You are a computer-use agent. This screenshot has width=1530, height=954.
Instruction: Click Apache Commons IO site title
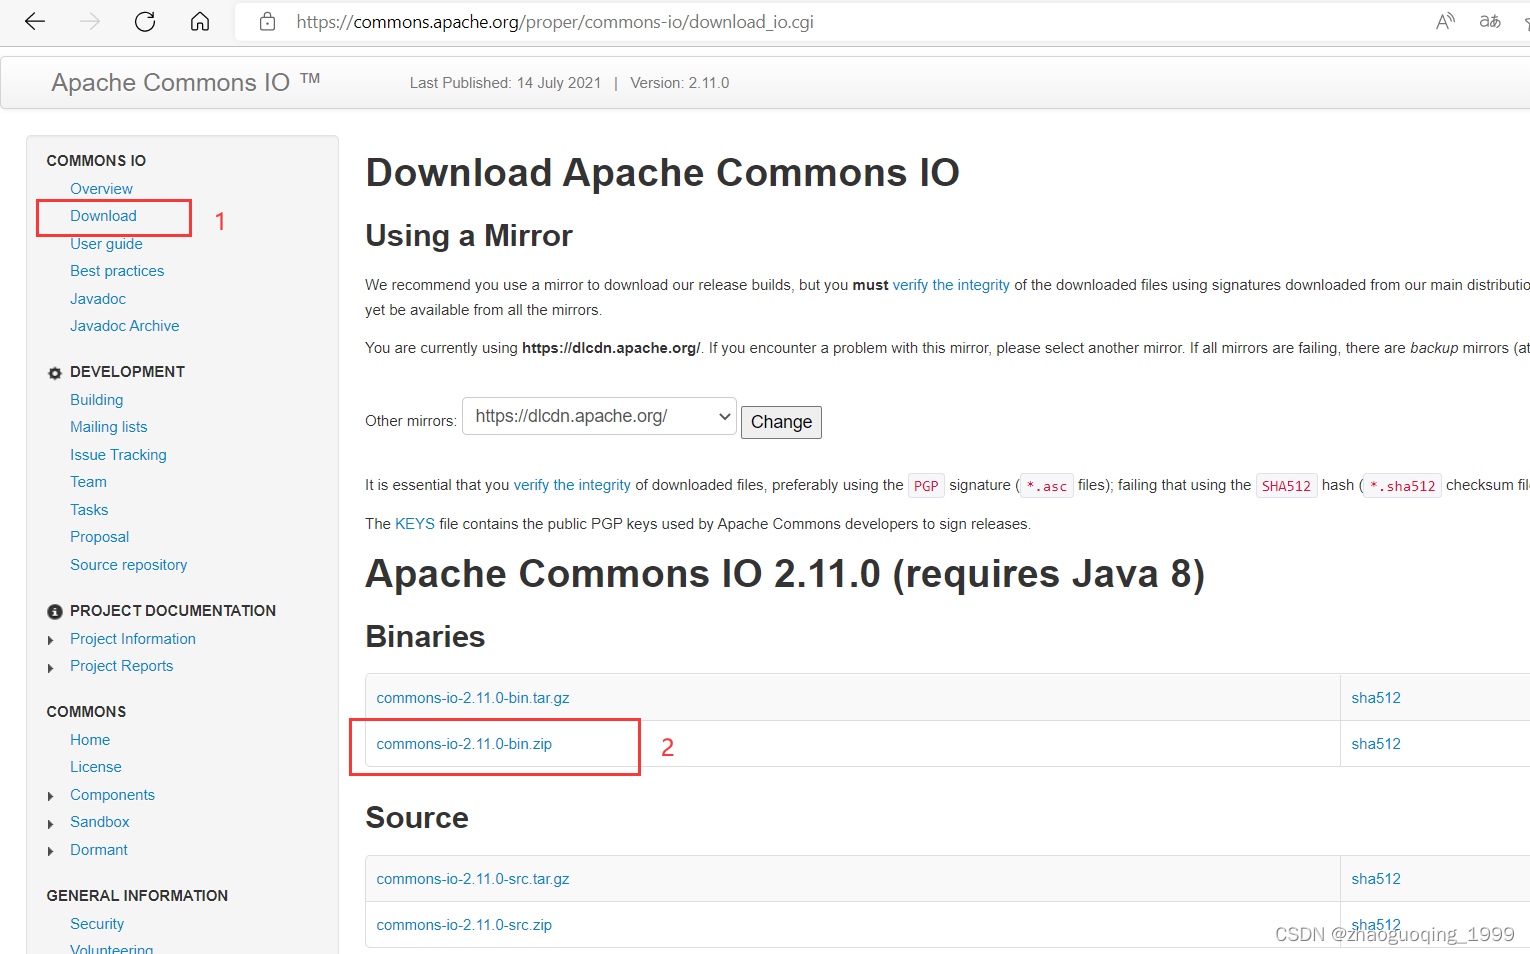(x=186, y=82)
